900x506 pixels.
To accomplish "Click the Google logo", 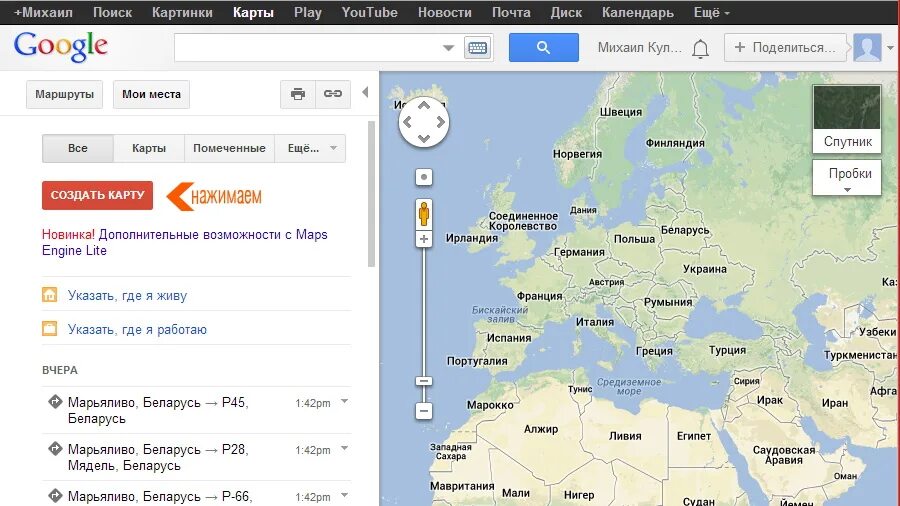I will [60, 47].
